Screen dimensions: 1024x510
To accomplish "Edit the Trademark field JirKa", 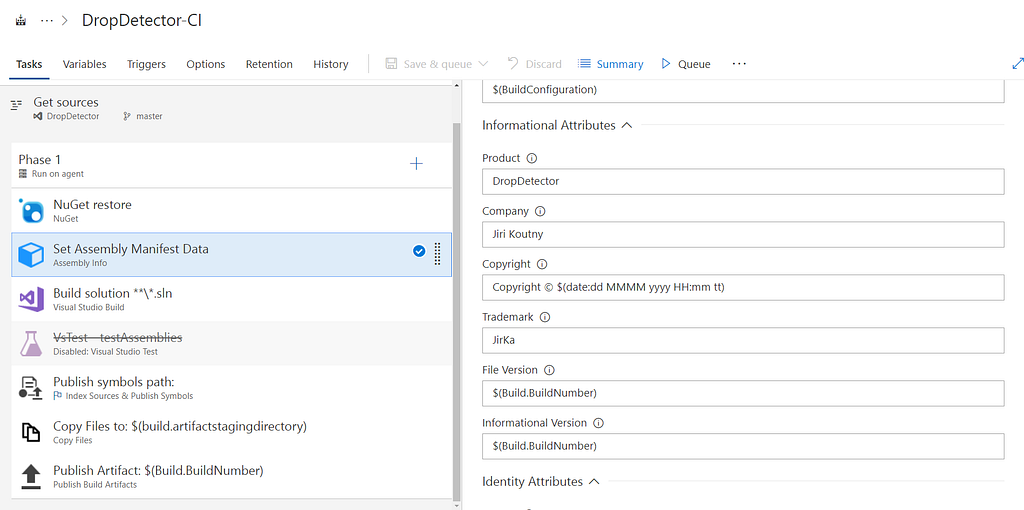I will [x=743, y=340].
